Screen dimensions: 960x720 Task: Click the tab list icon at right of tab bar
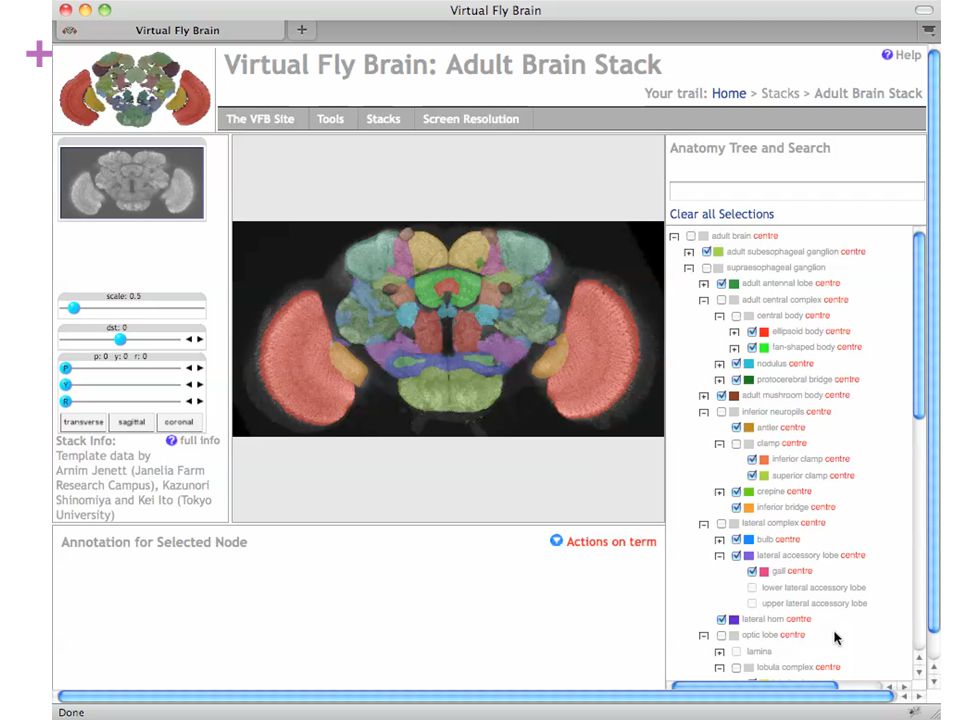[928, 30]
